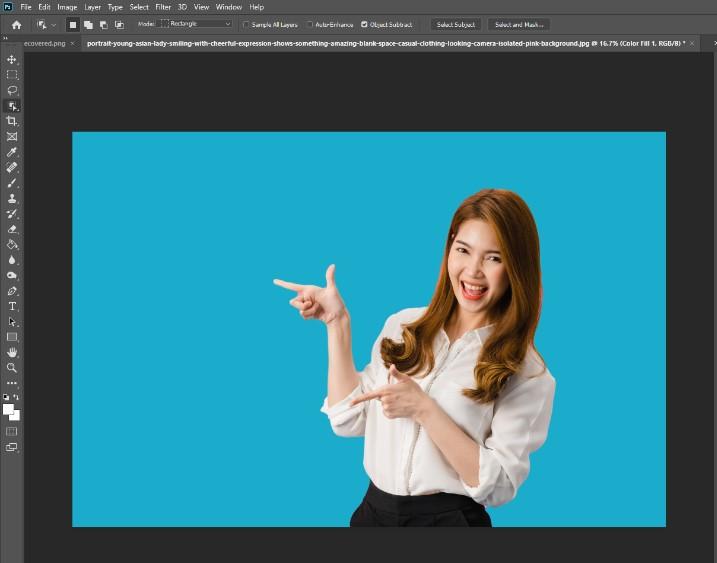
Task: Reset default foreground and background colors
Action: coord(6,397)
